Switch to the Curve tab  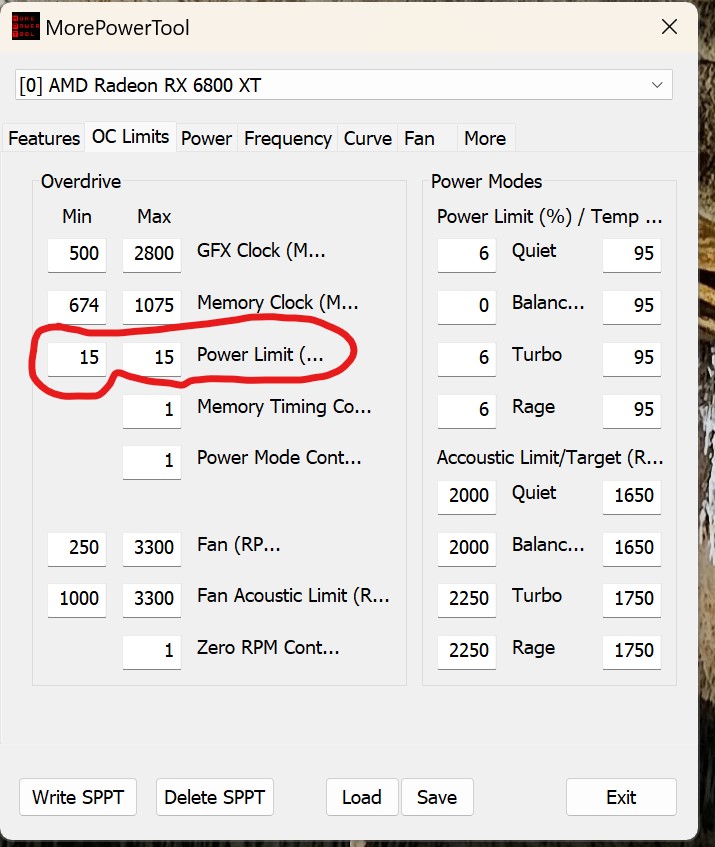point(368,138)
